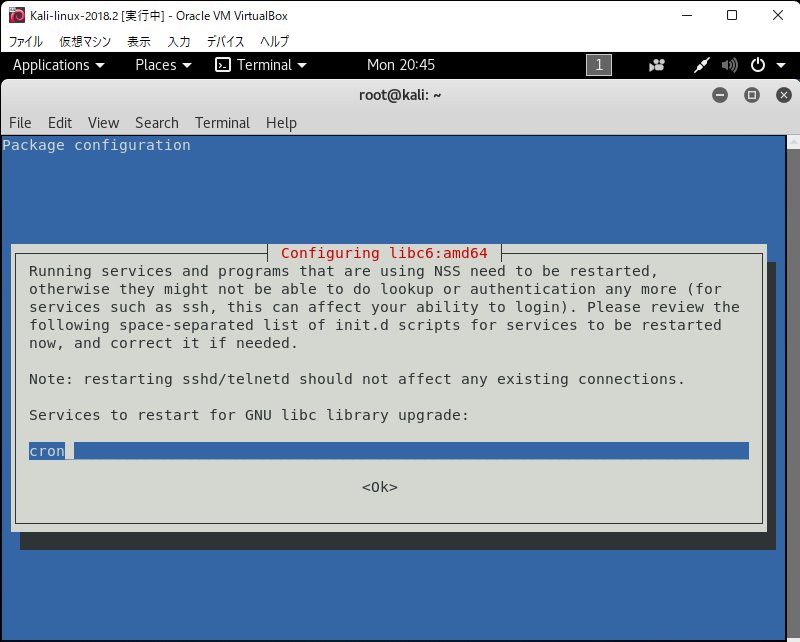Open VirtualBox 仮想マシン menu
Image resolution: width=800 pixels, height=642 pixels.
pos(85,41)
